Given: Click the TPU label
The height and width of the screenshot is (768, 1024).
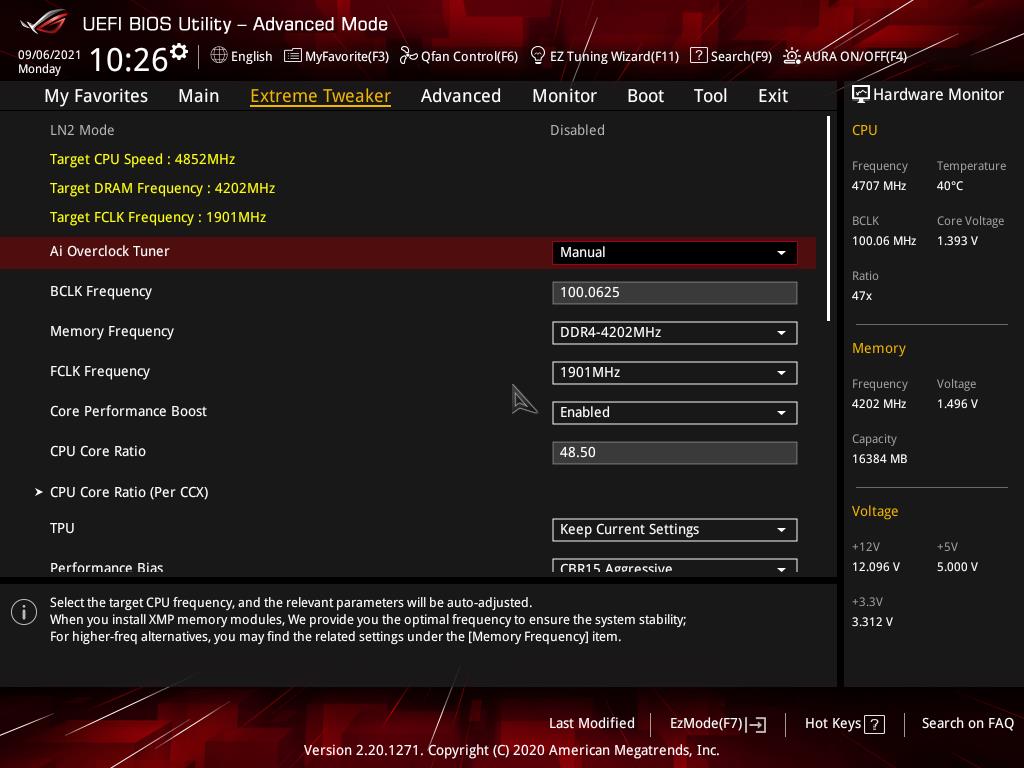Looking at the screenshot, I should coord(62,528).
